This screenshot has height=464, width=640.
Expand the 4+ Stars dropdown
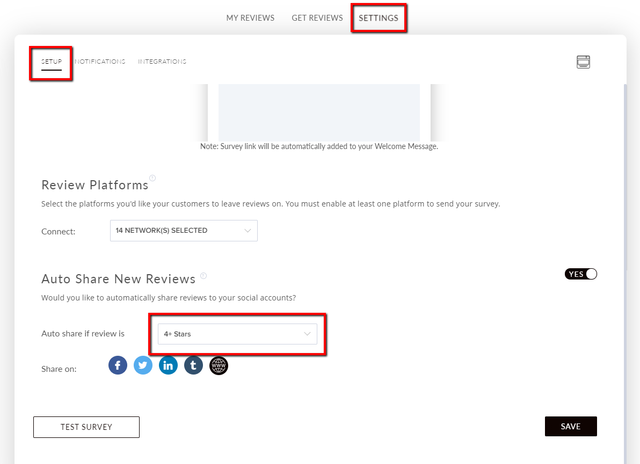pos(237,334)
